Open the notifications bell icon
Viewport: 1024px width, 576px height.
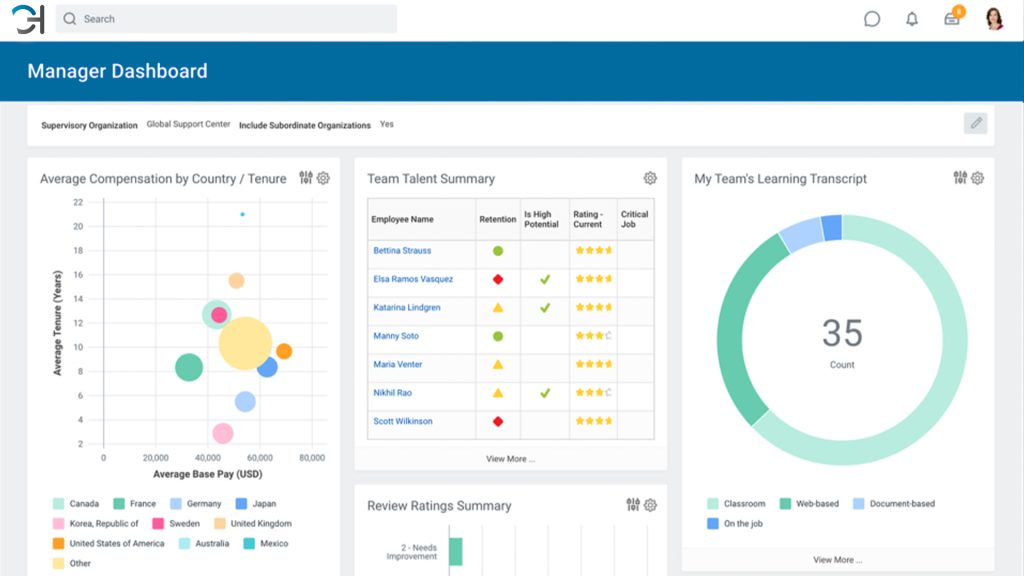912,18
